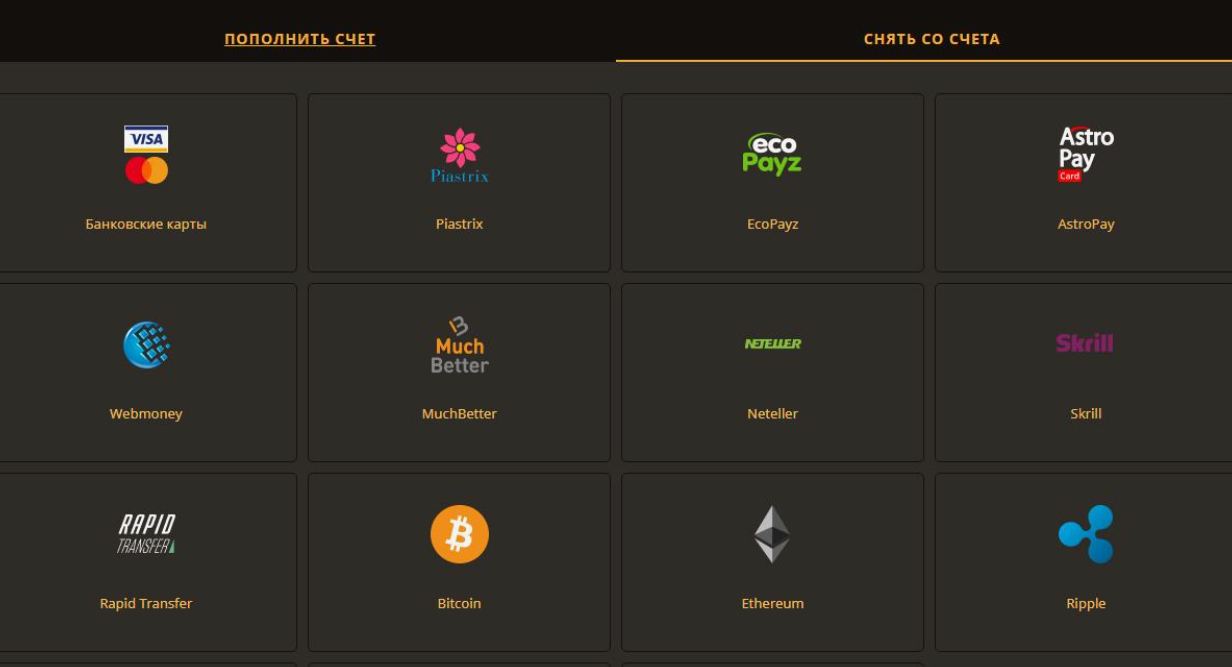Switch to the Пополнить счет tab
The width and height of the screenshot is (1232, 667).
coord(300,39)
